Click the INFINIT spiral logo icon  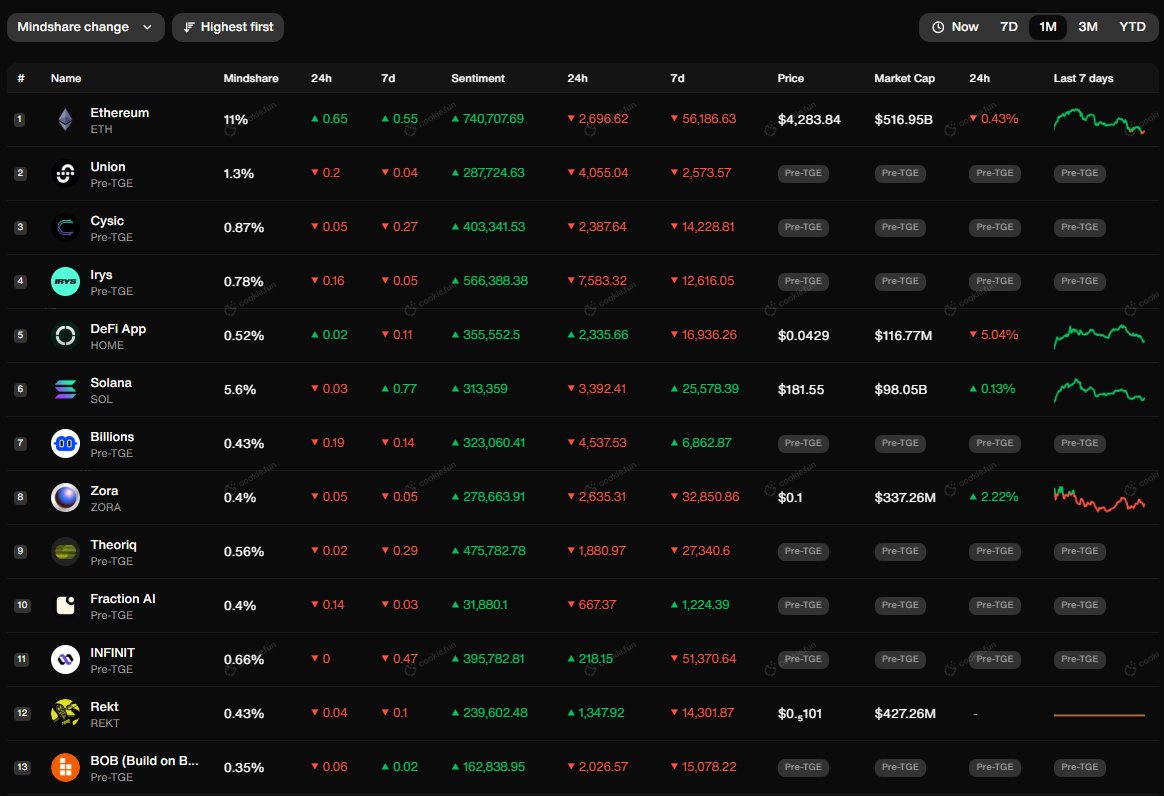pyautogui.click(x=64, y=659)
